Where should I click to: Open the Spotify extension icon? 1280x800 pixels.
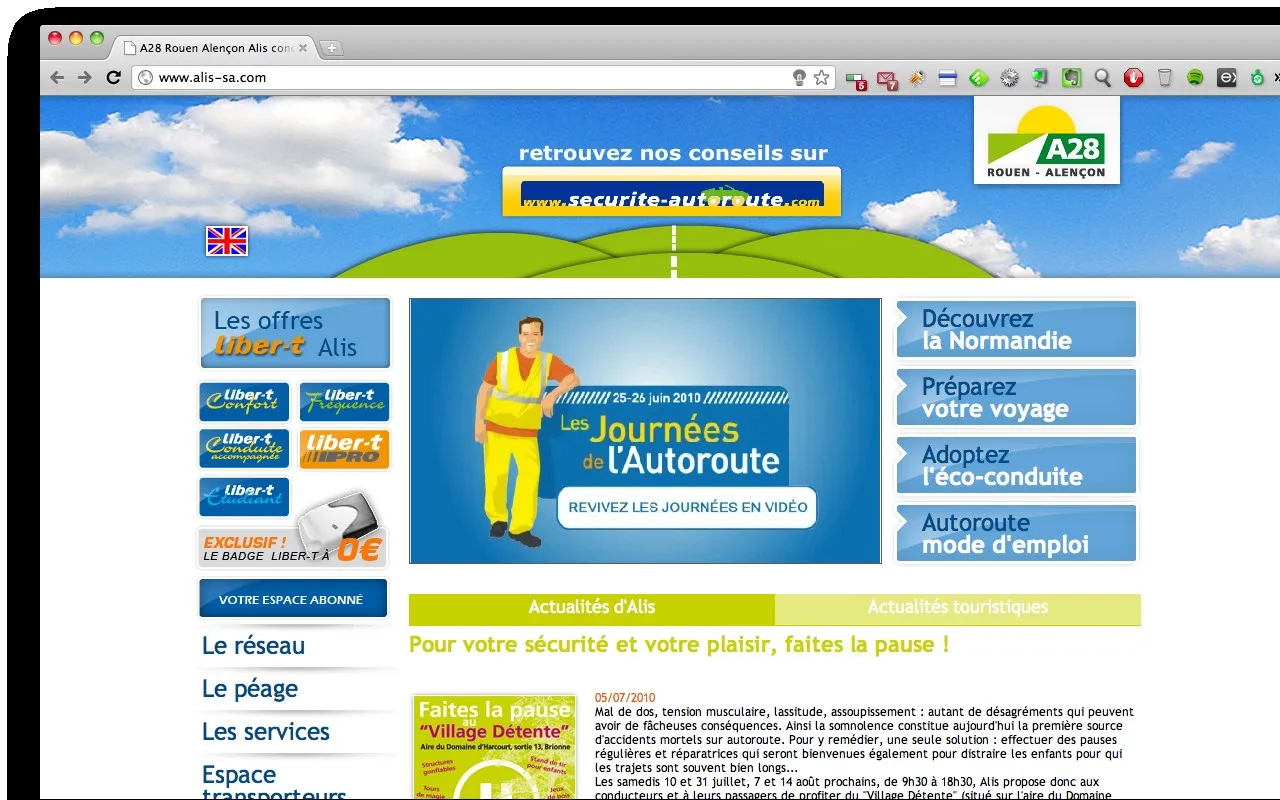(x=1195, y=77)
